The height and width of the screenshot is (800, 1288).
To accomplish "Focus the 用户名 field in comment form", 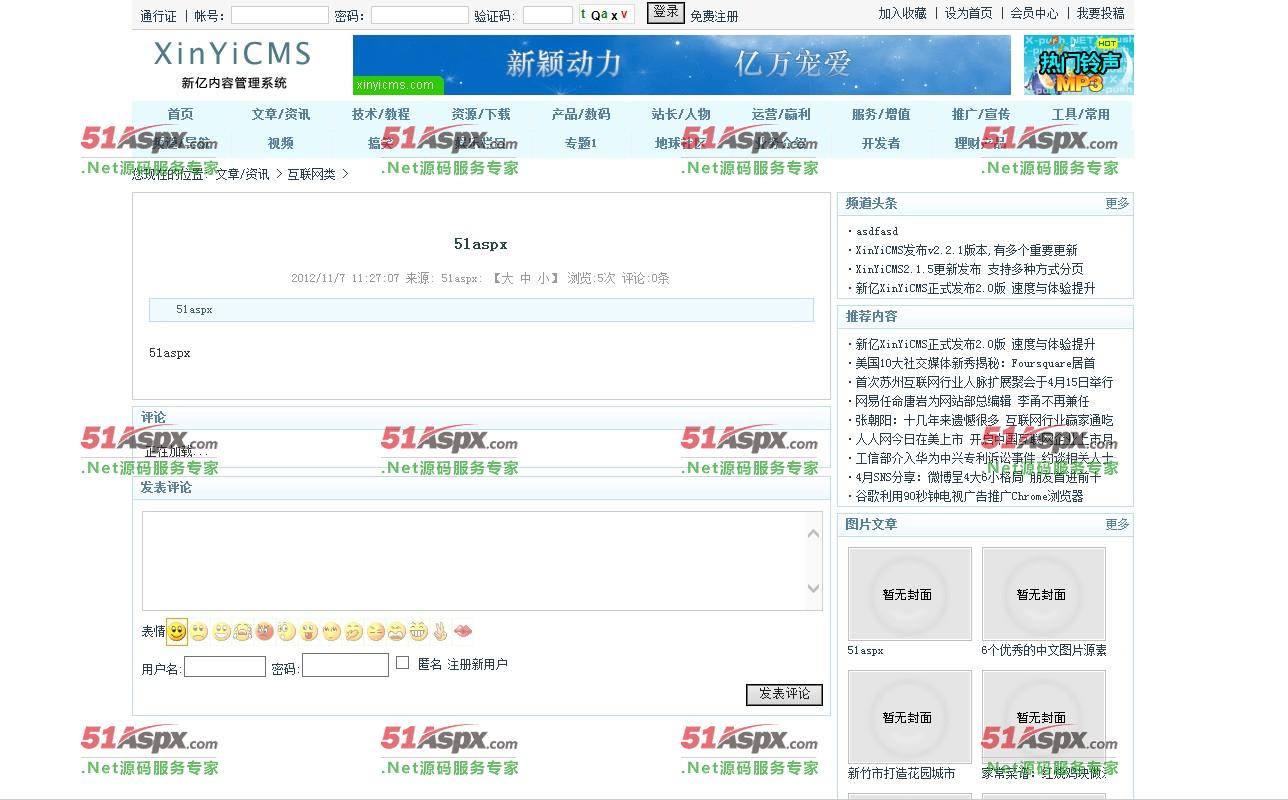I will [x=225, y=666].
